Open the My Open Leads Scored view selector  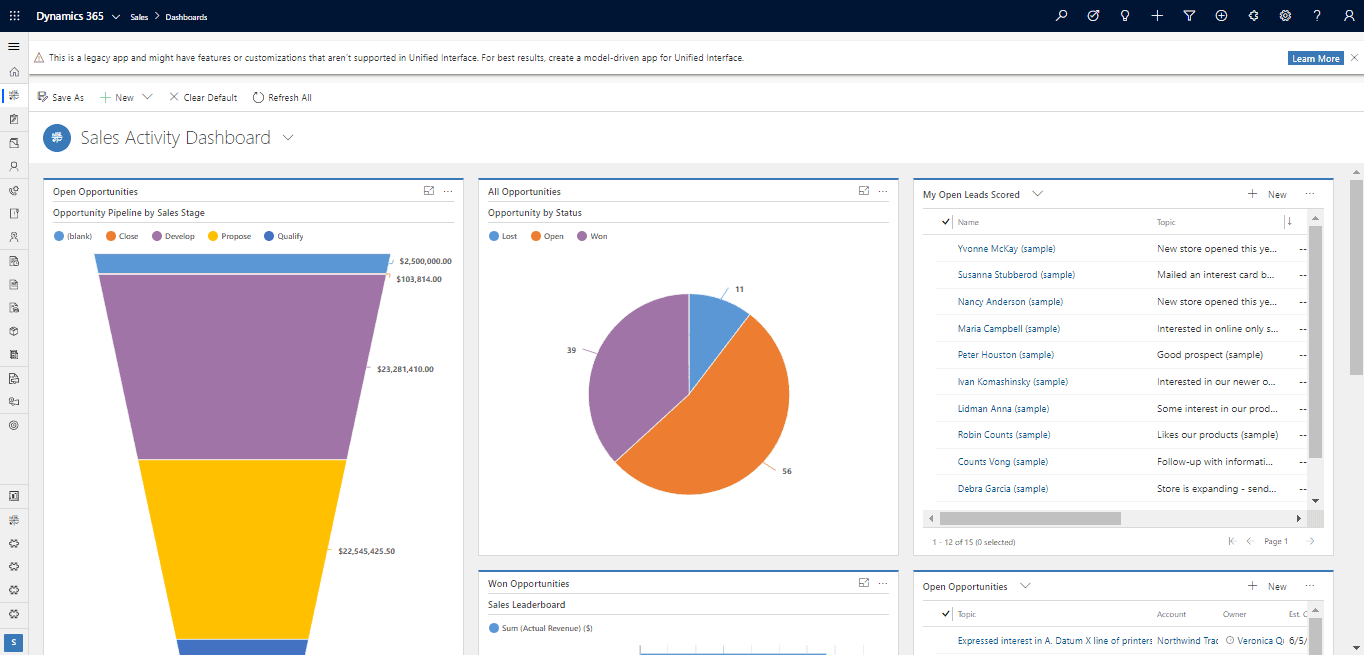tap(1038, 194)
